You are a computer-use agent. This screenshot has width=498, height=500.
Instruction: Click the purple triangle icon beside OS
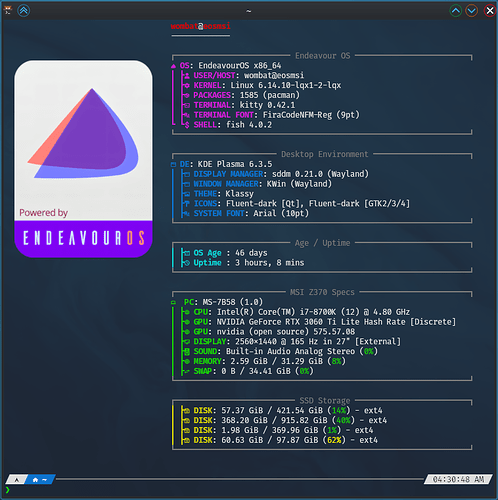click(173, 66)
